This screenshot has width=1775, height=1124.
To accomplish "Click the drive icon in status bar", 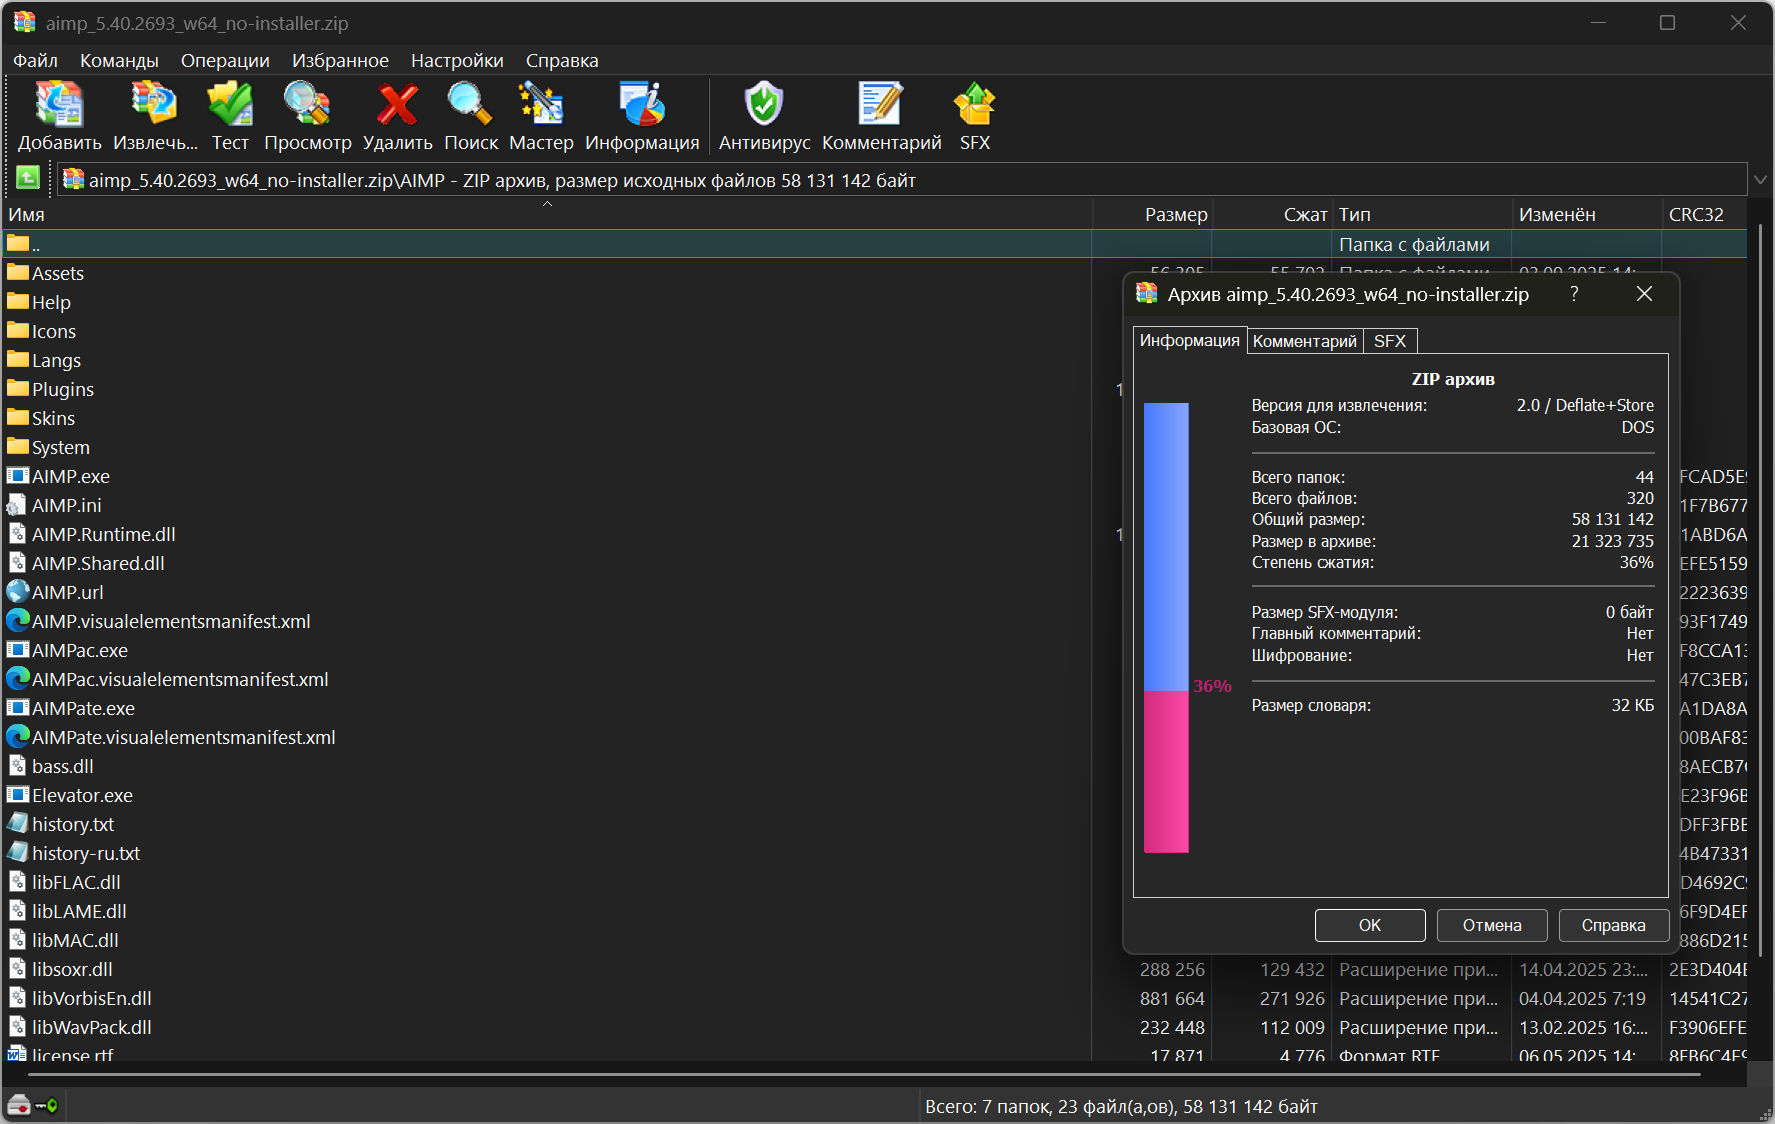I will click(x=19, y=1105).
